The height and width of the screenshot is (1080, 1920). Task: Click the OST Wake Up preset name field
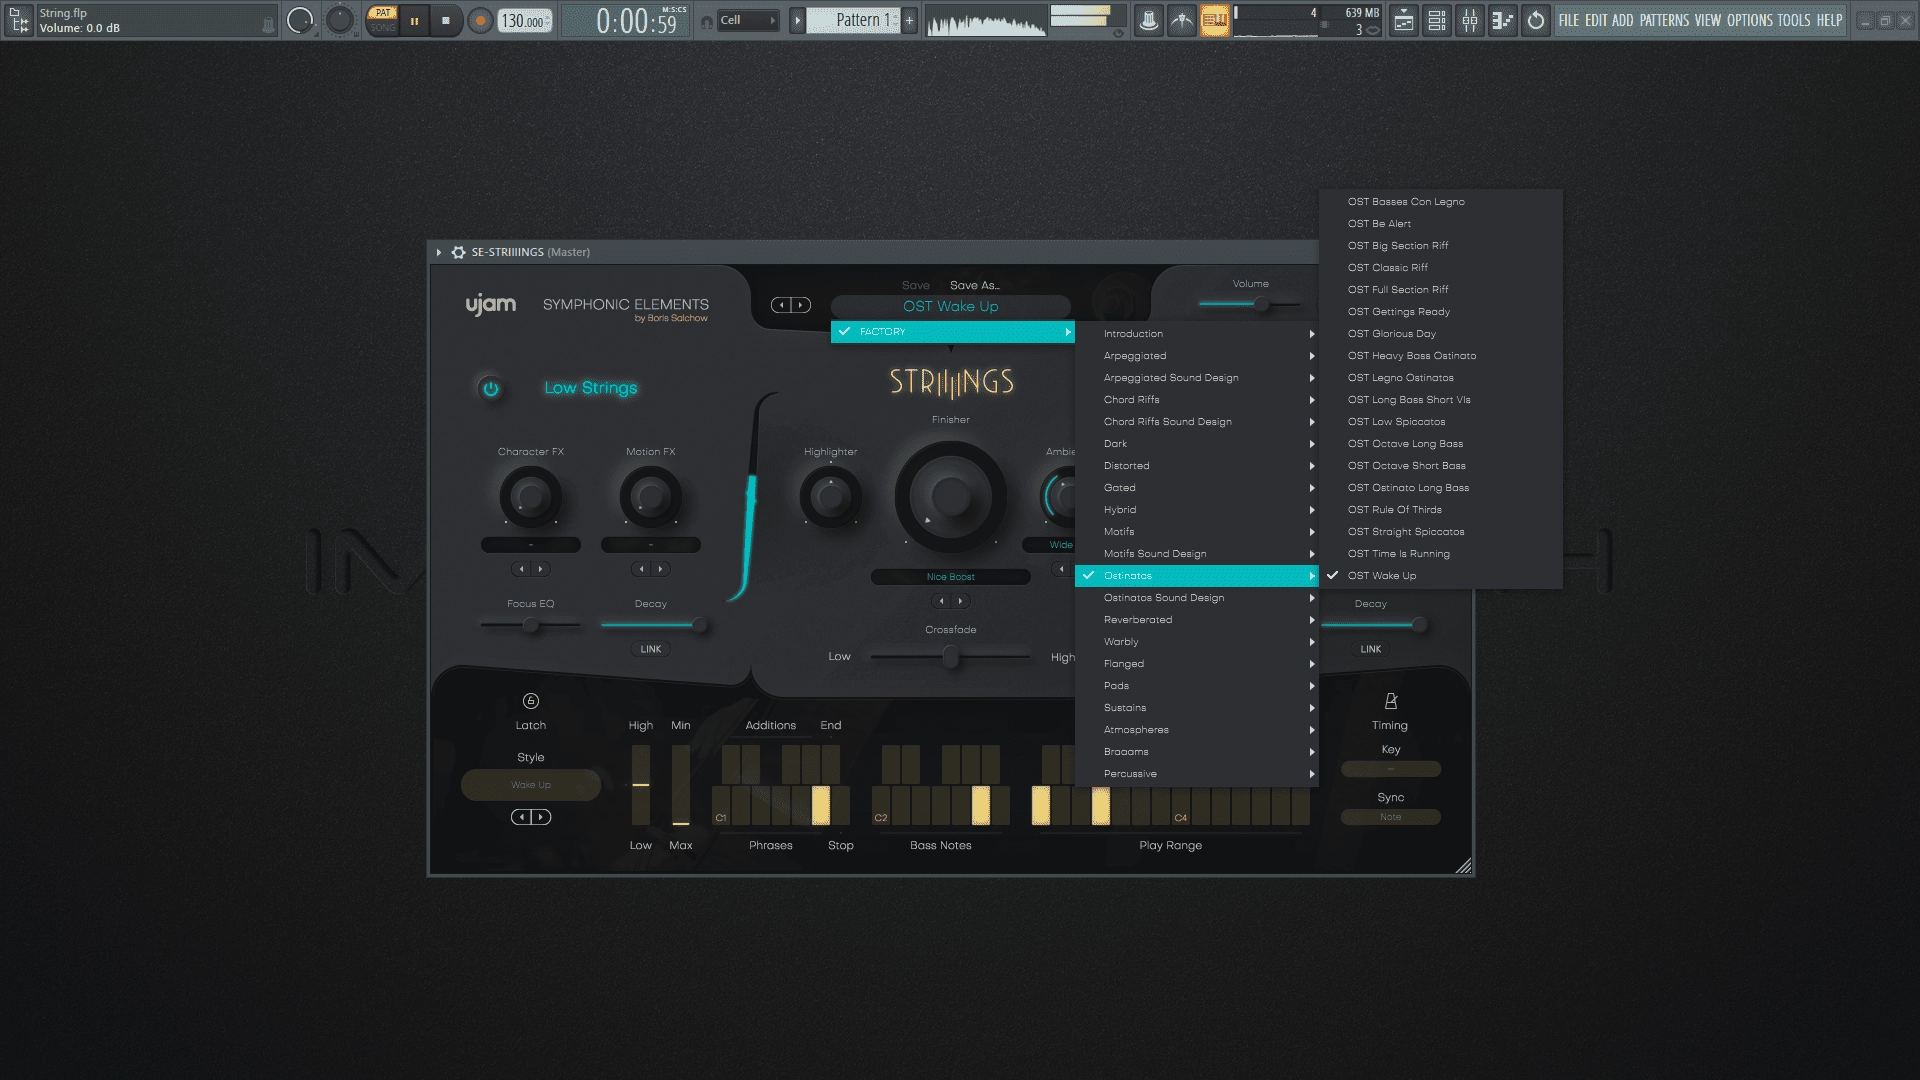(950, 307)
